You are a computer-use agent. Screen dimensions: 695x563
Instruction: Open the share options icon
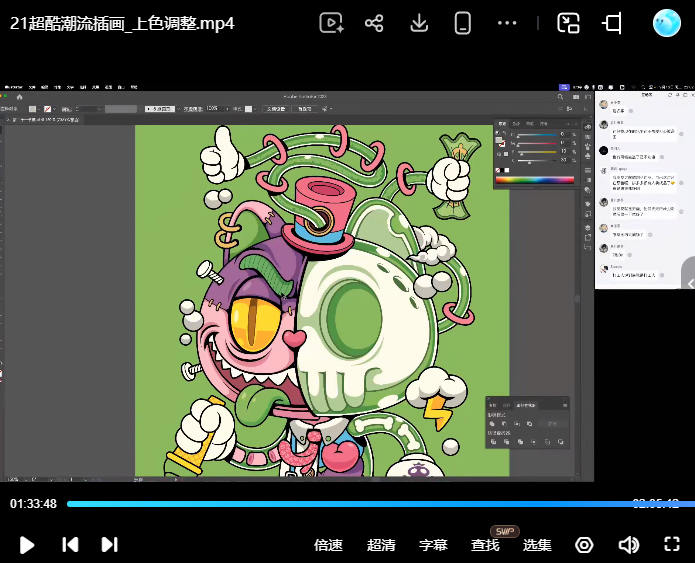[374, 23]
